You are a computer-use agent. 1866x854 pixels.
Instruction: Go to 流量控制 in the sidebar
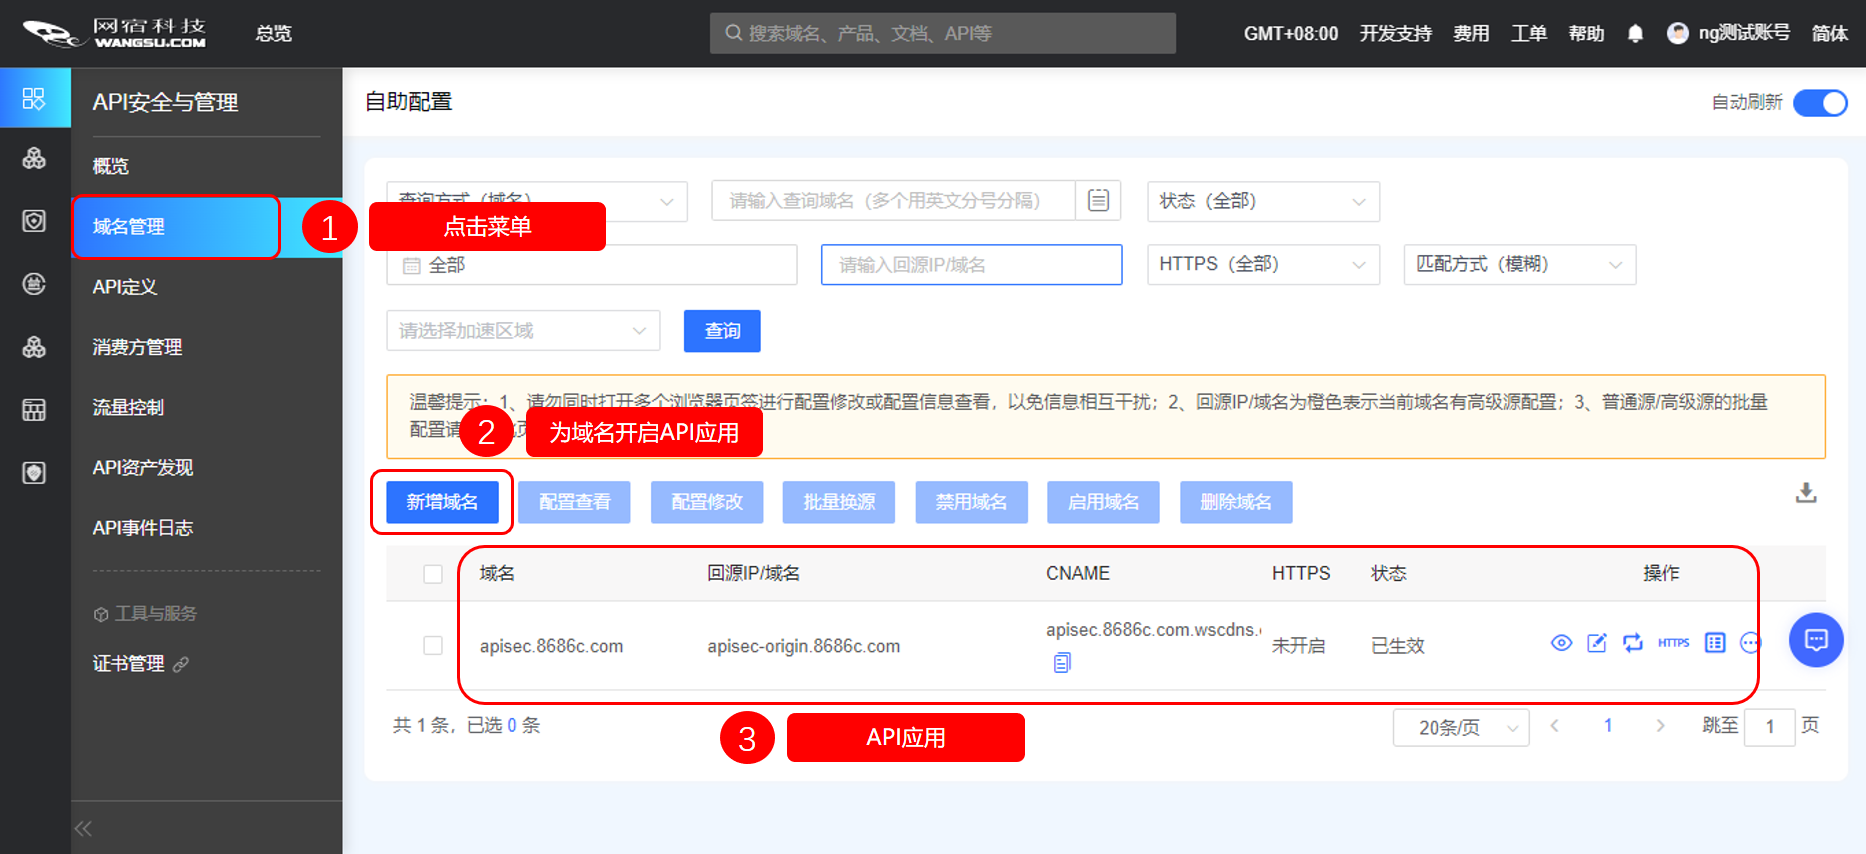[x=128, y=408]
